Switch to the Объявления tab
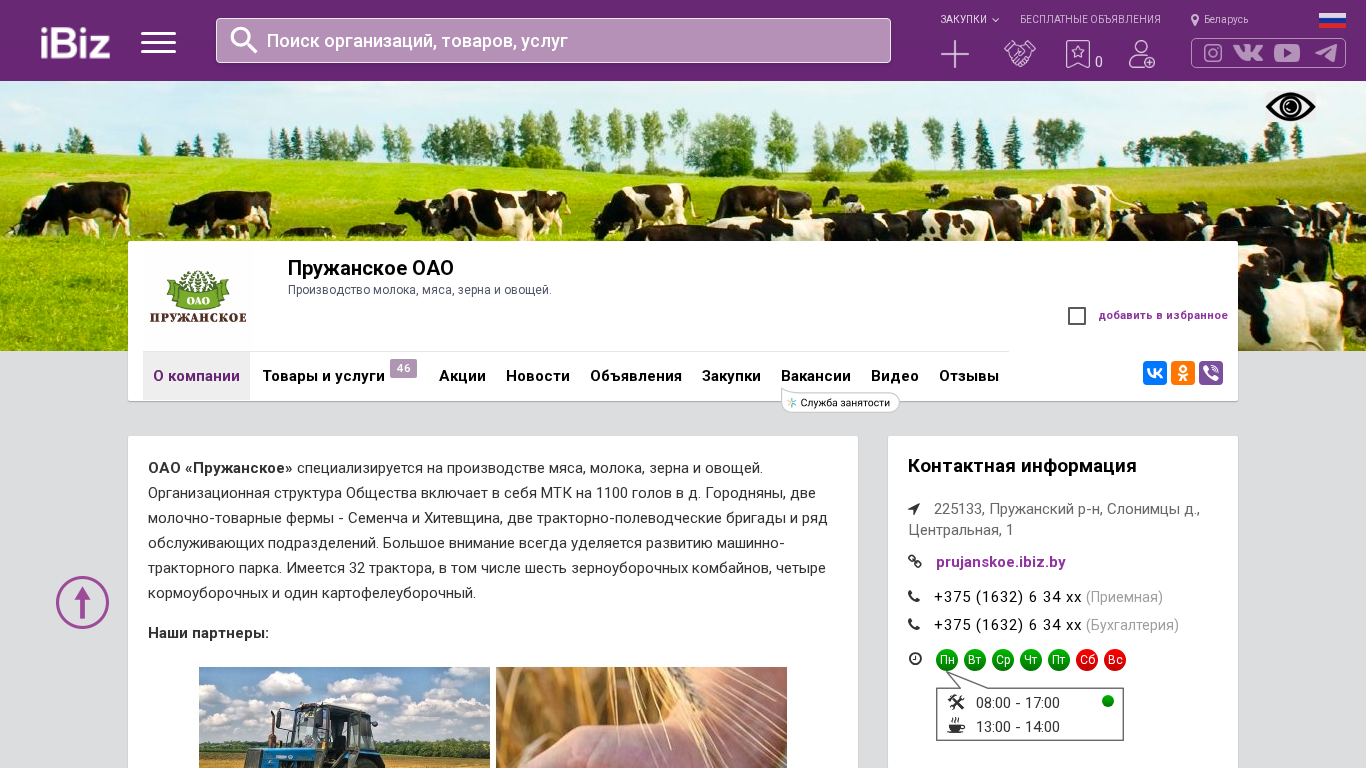Viewport: 1366px width, 768px height. point(636,376)
